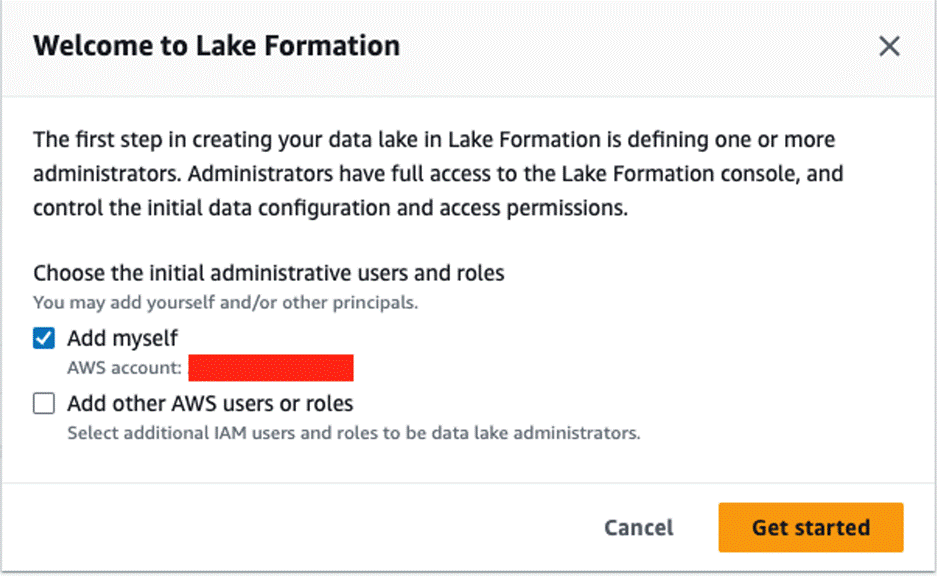Enable the Add other AWS users checkbox

point(44,403)
